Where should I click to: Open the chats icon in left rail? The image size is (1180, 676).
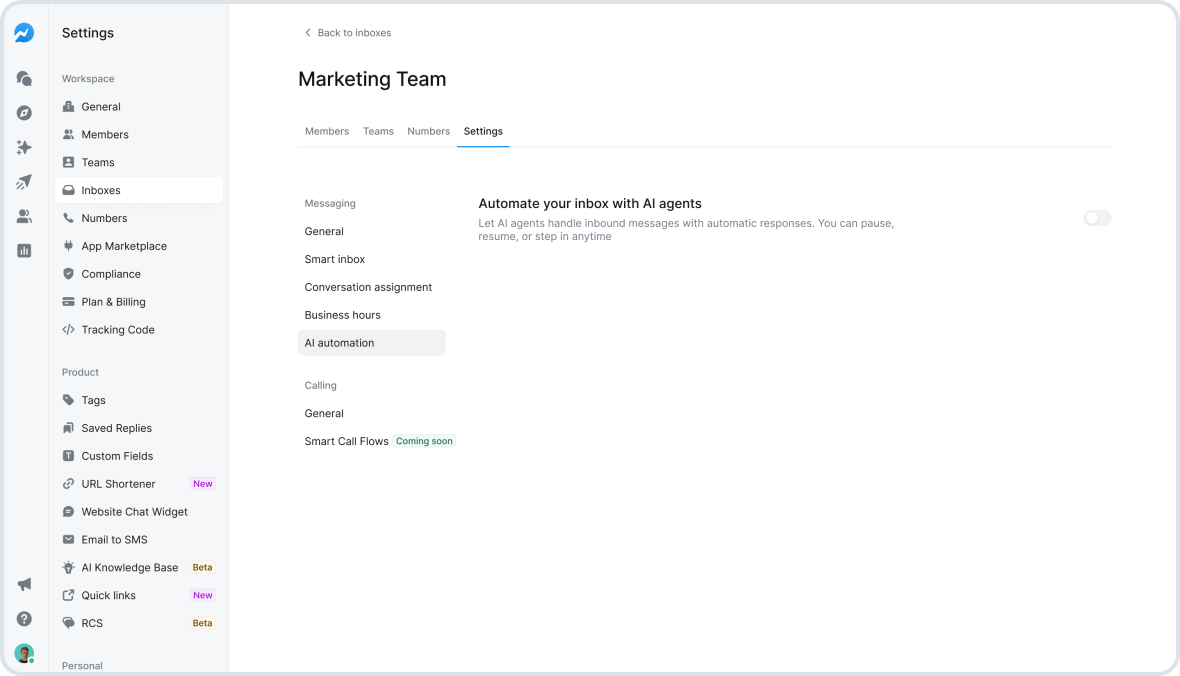[24, 78]
